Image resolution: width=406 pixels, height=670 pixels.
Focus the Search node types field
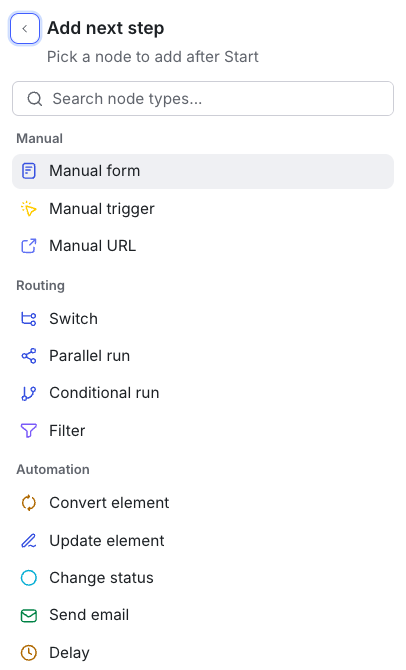click(203, 99)
